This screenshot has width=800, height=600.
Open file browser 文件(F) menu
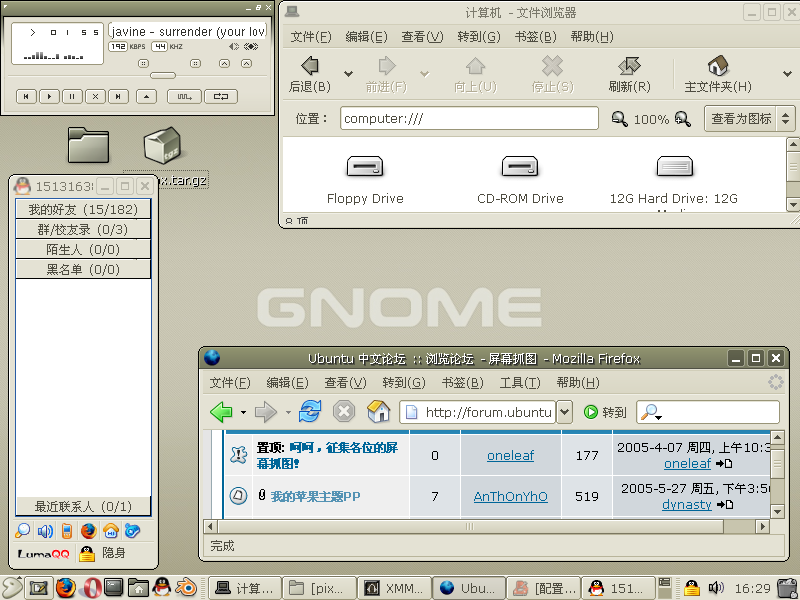coord(311,37)
